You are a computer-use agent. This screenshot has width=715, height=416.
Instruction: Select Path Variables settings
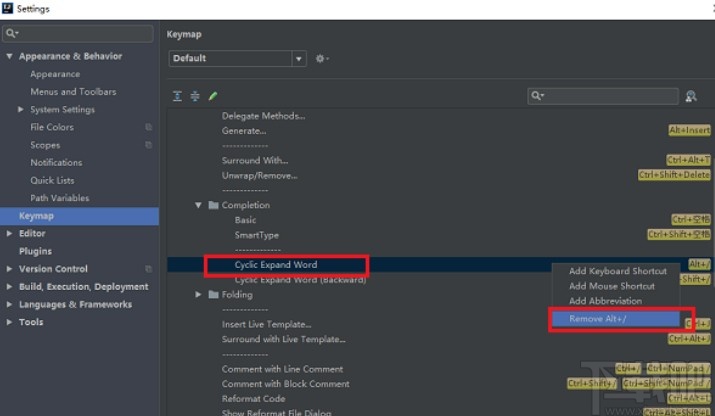pos(60,198)
